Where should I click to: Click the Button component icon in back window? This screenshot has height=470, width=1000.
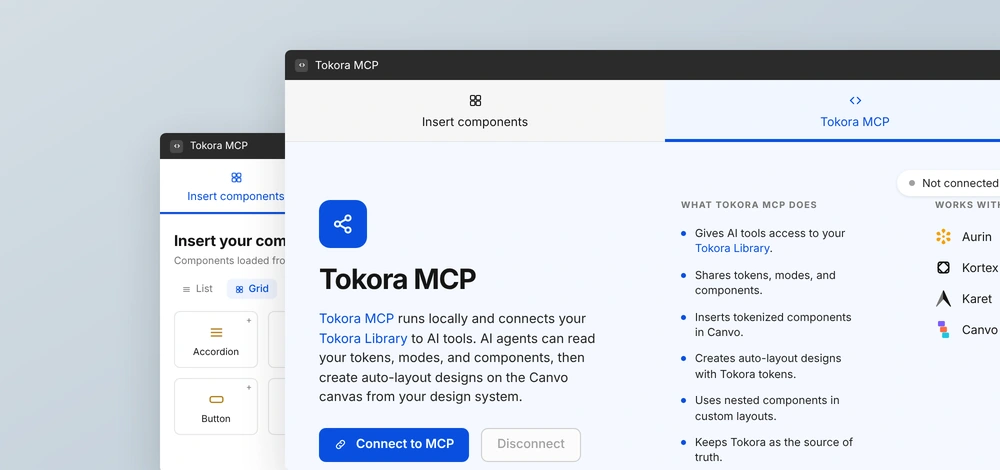[x=216, y=400]
